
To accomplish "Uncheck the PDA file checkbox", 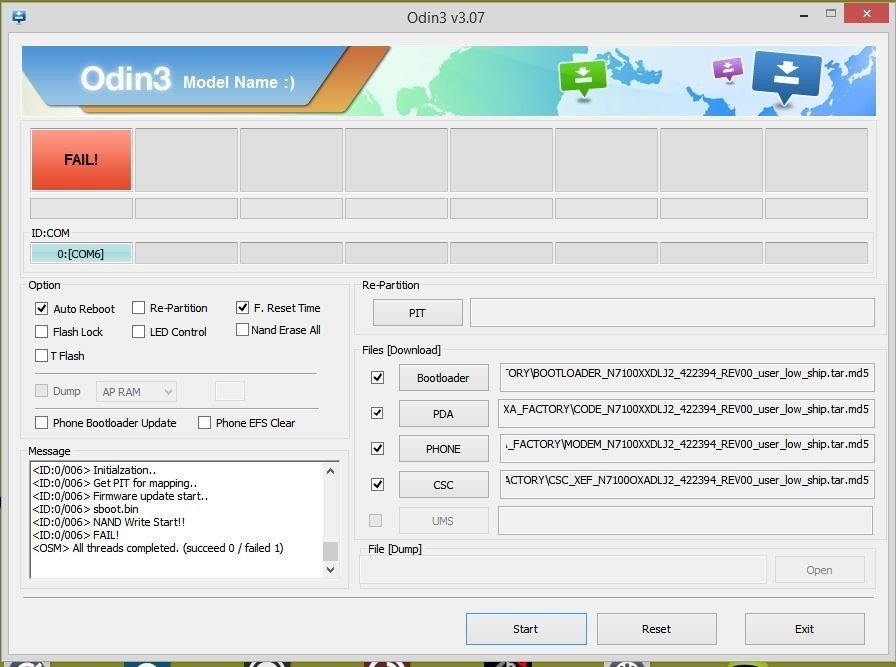I will coord(377,413).
